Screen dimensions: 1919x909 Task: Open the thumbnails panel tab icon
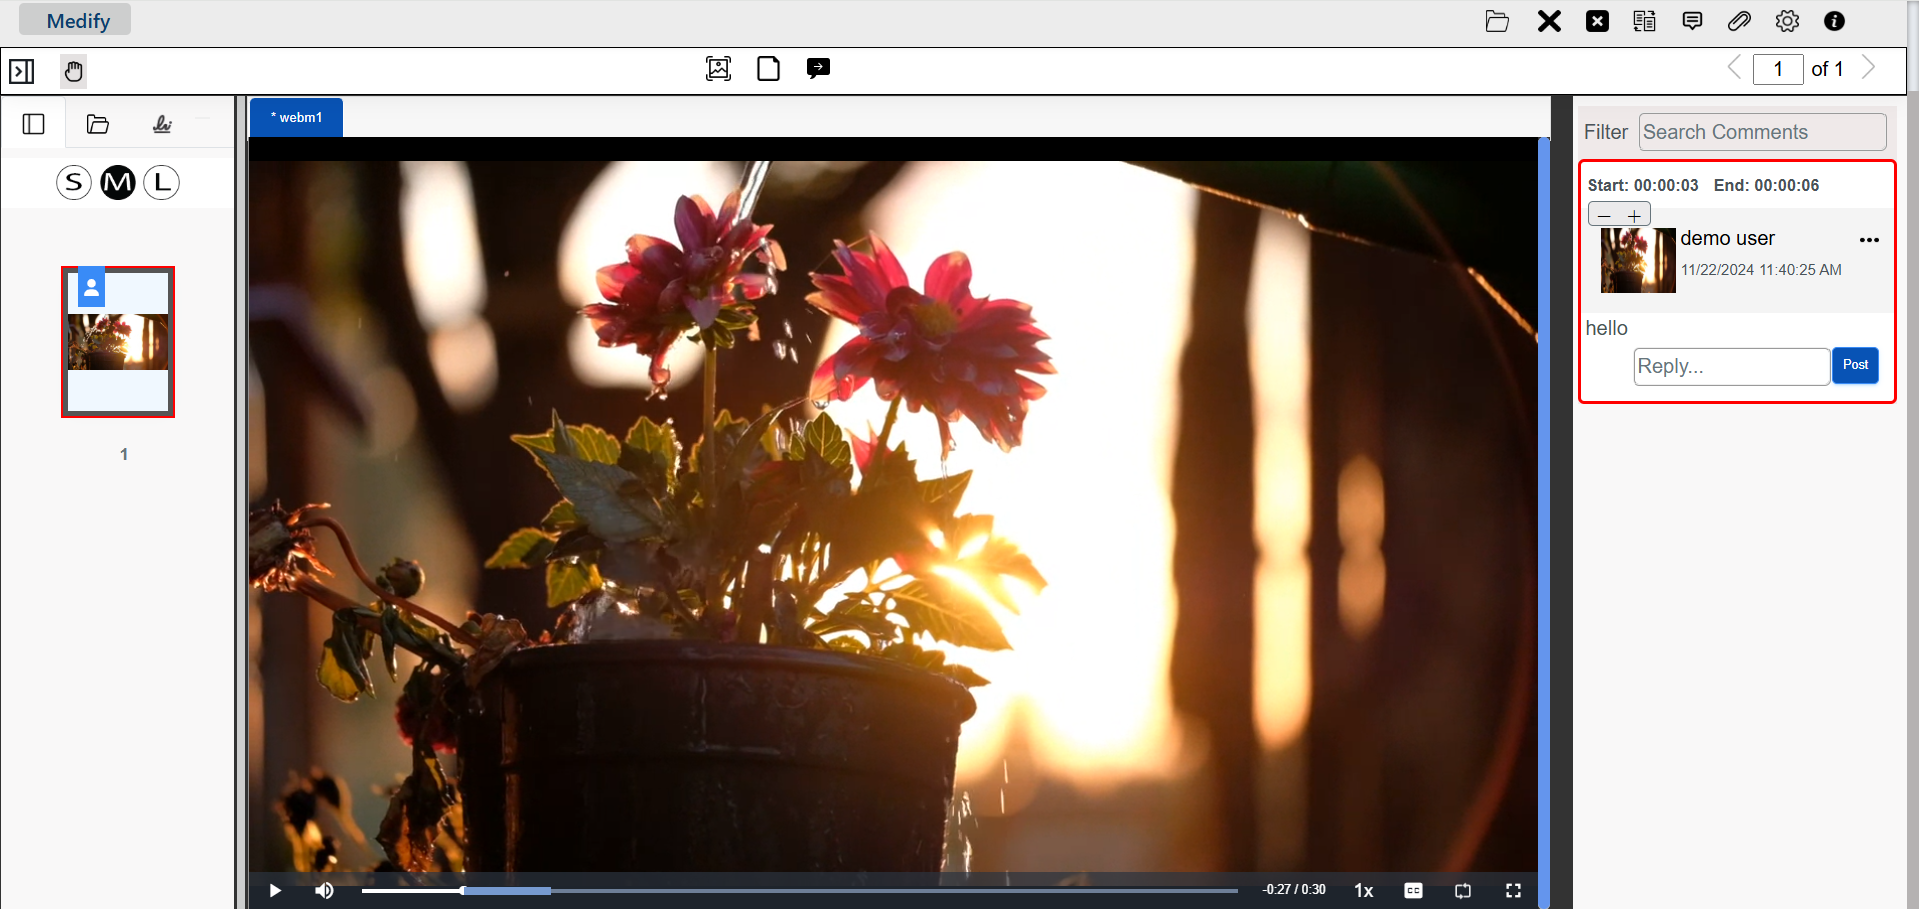click(33, 124)
